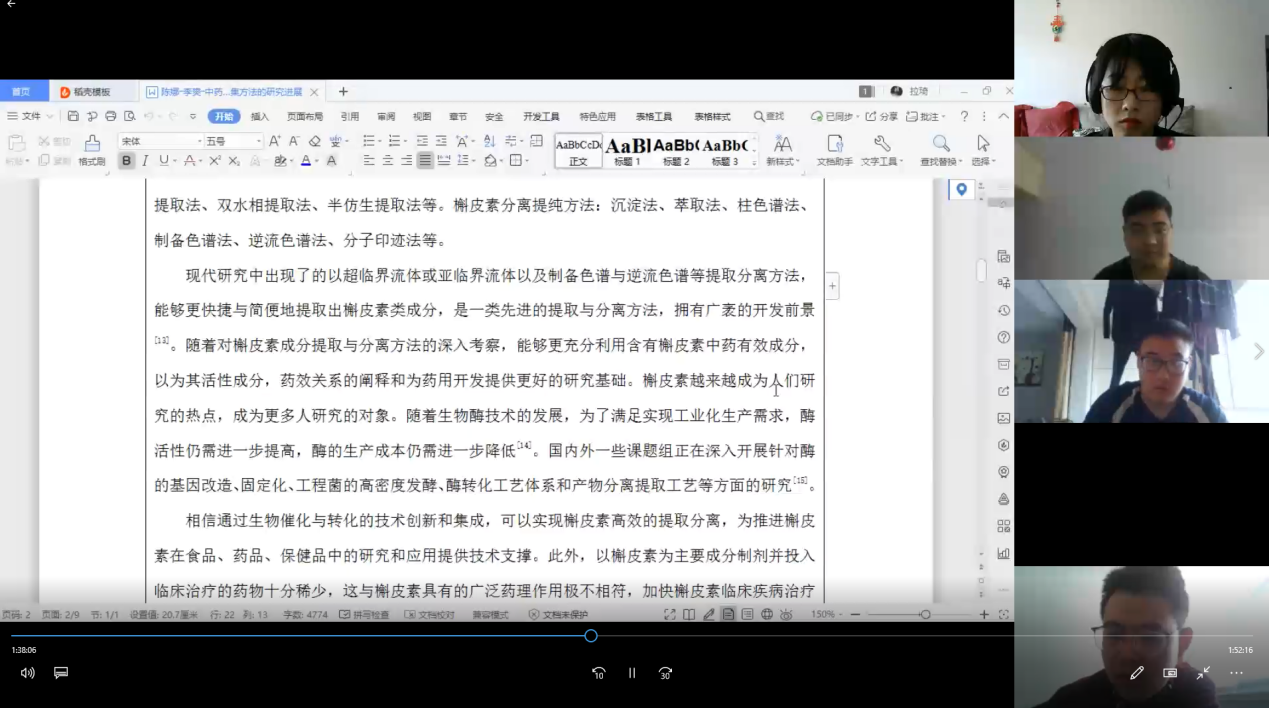Toggle italic text formatting
Viewport: 1269px width, 708px height.
coord(145,161)
